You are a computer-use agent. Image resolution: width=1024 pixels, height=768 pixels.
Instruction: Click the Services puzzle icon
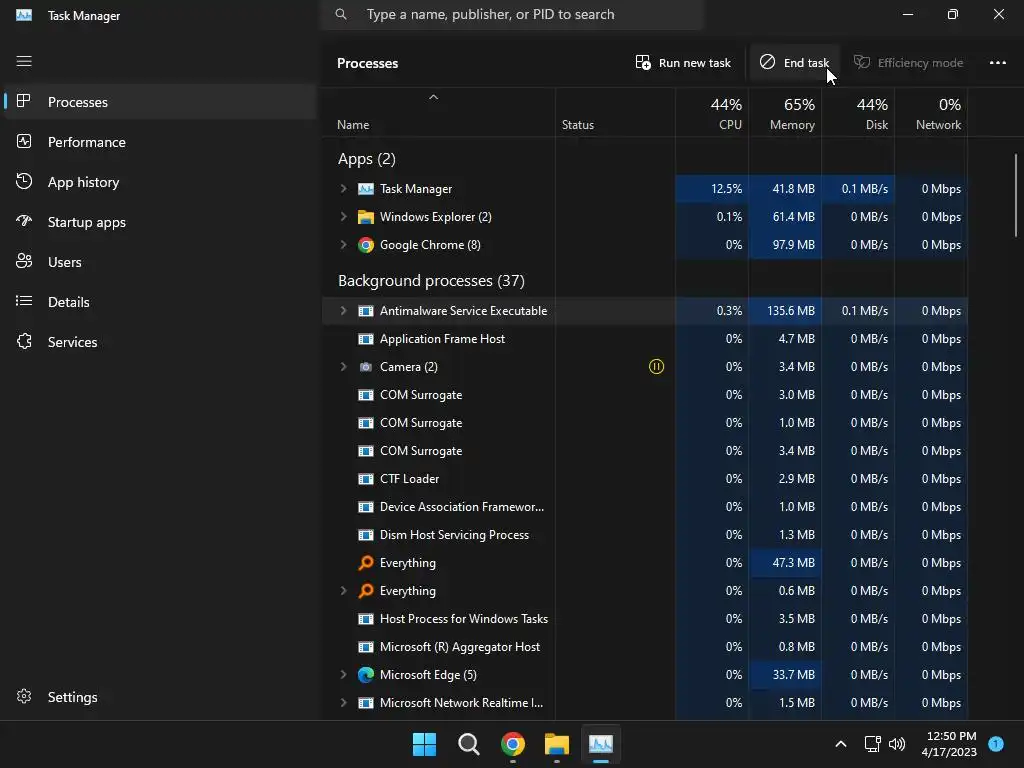point(24,341)
